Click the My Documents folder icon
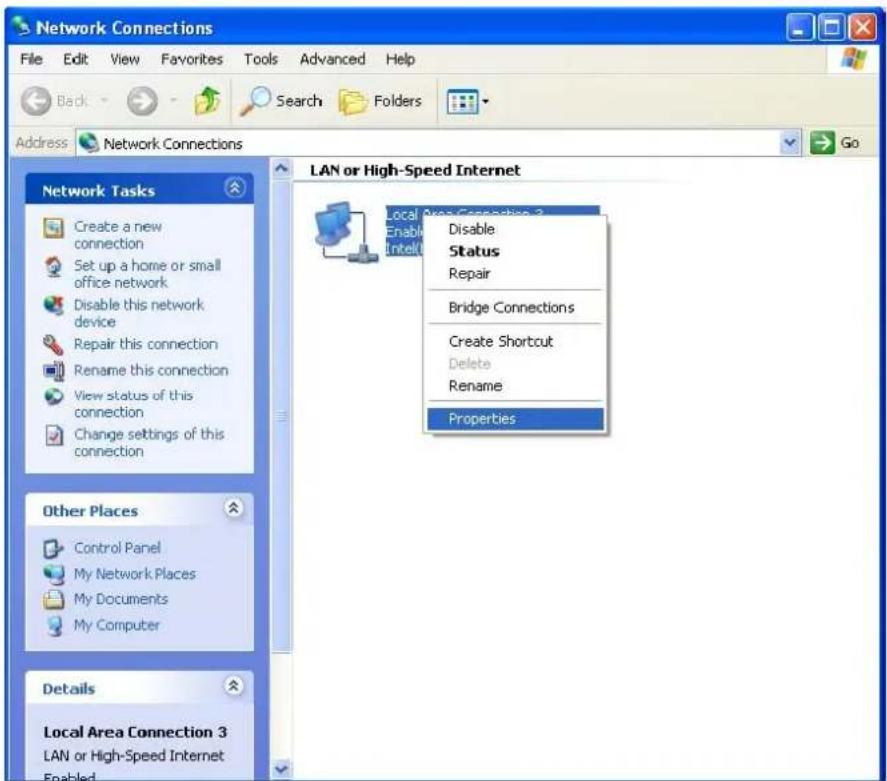Viewport: 887px width, 781px height. point(53,599)
